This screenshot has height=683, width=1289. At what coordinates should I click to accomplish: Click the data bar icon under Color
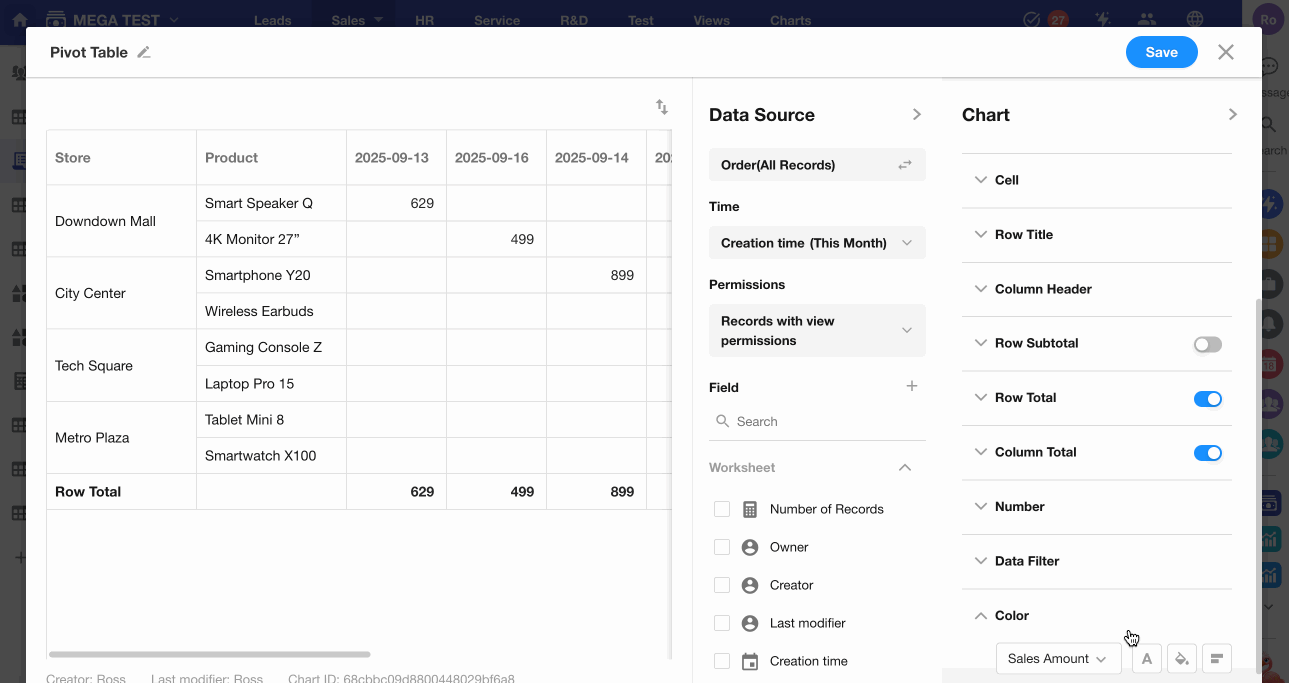click(1216, 658)
